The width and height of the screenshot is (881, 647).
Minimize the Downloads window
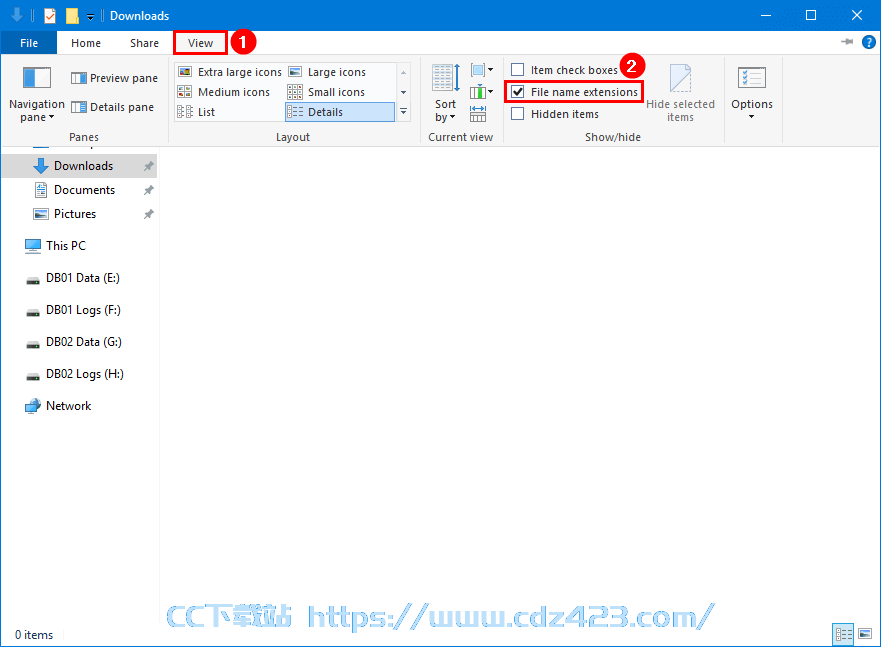[765, 15]
